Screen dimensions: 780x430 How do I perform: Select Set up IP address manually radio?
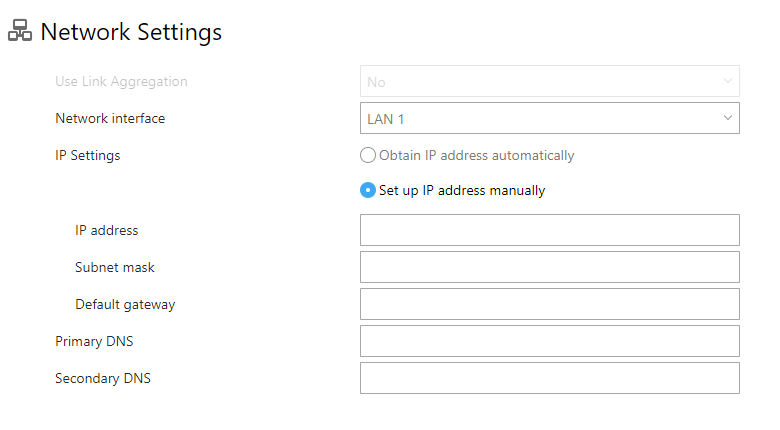tap(368, 190)
